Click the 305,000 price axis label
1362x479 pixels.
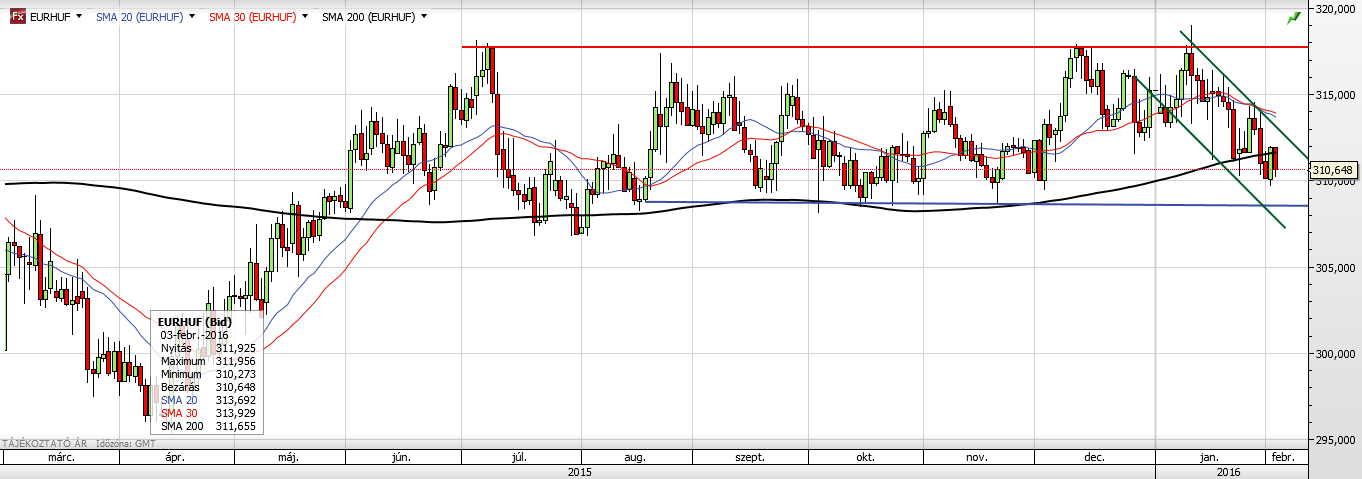[x=1336, y=267]
